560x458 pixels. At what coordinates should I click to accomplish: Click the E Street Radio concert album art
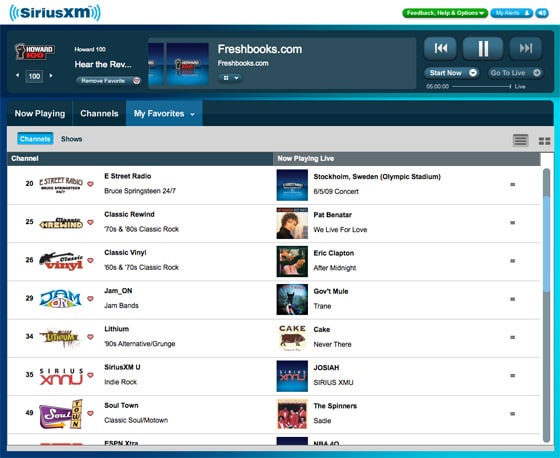pyautogui.click(x=292, y=185)
